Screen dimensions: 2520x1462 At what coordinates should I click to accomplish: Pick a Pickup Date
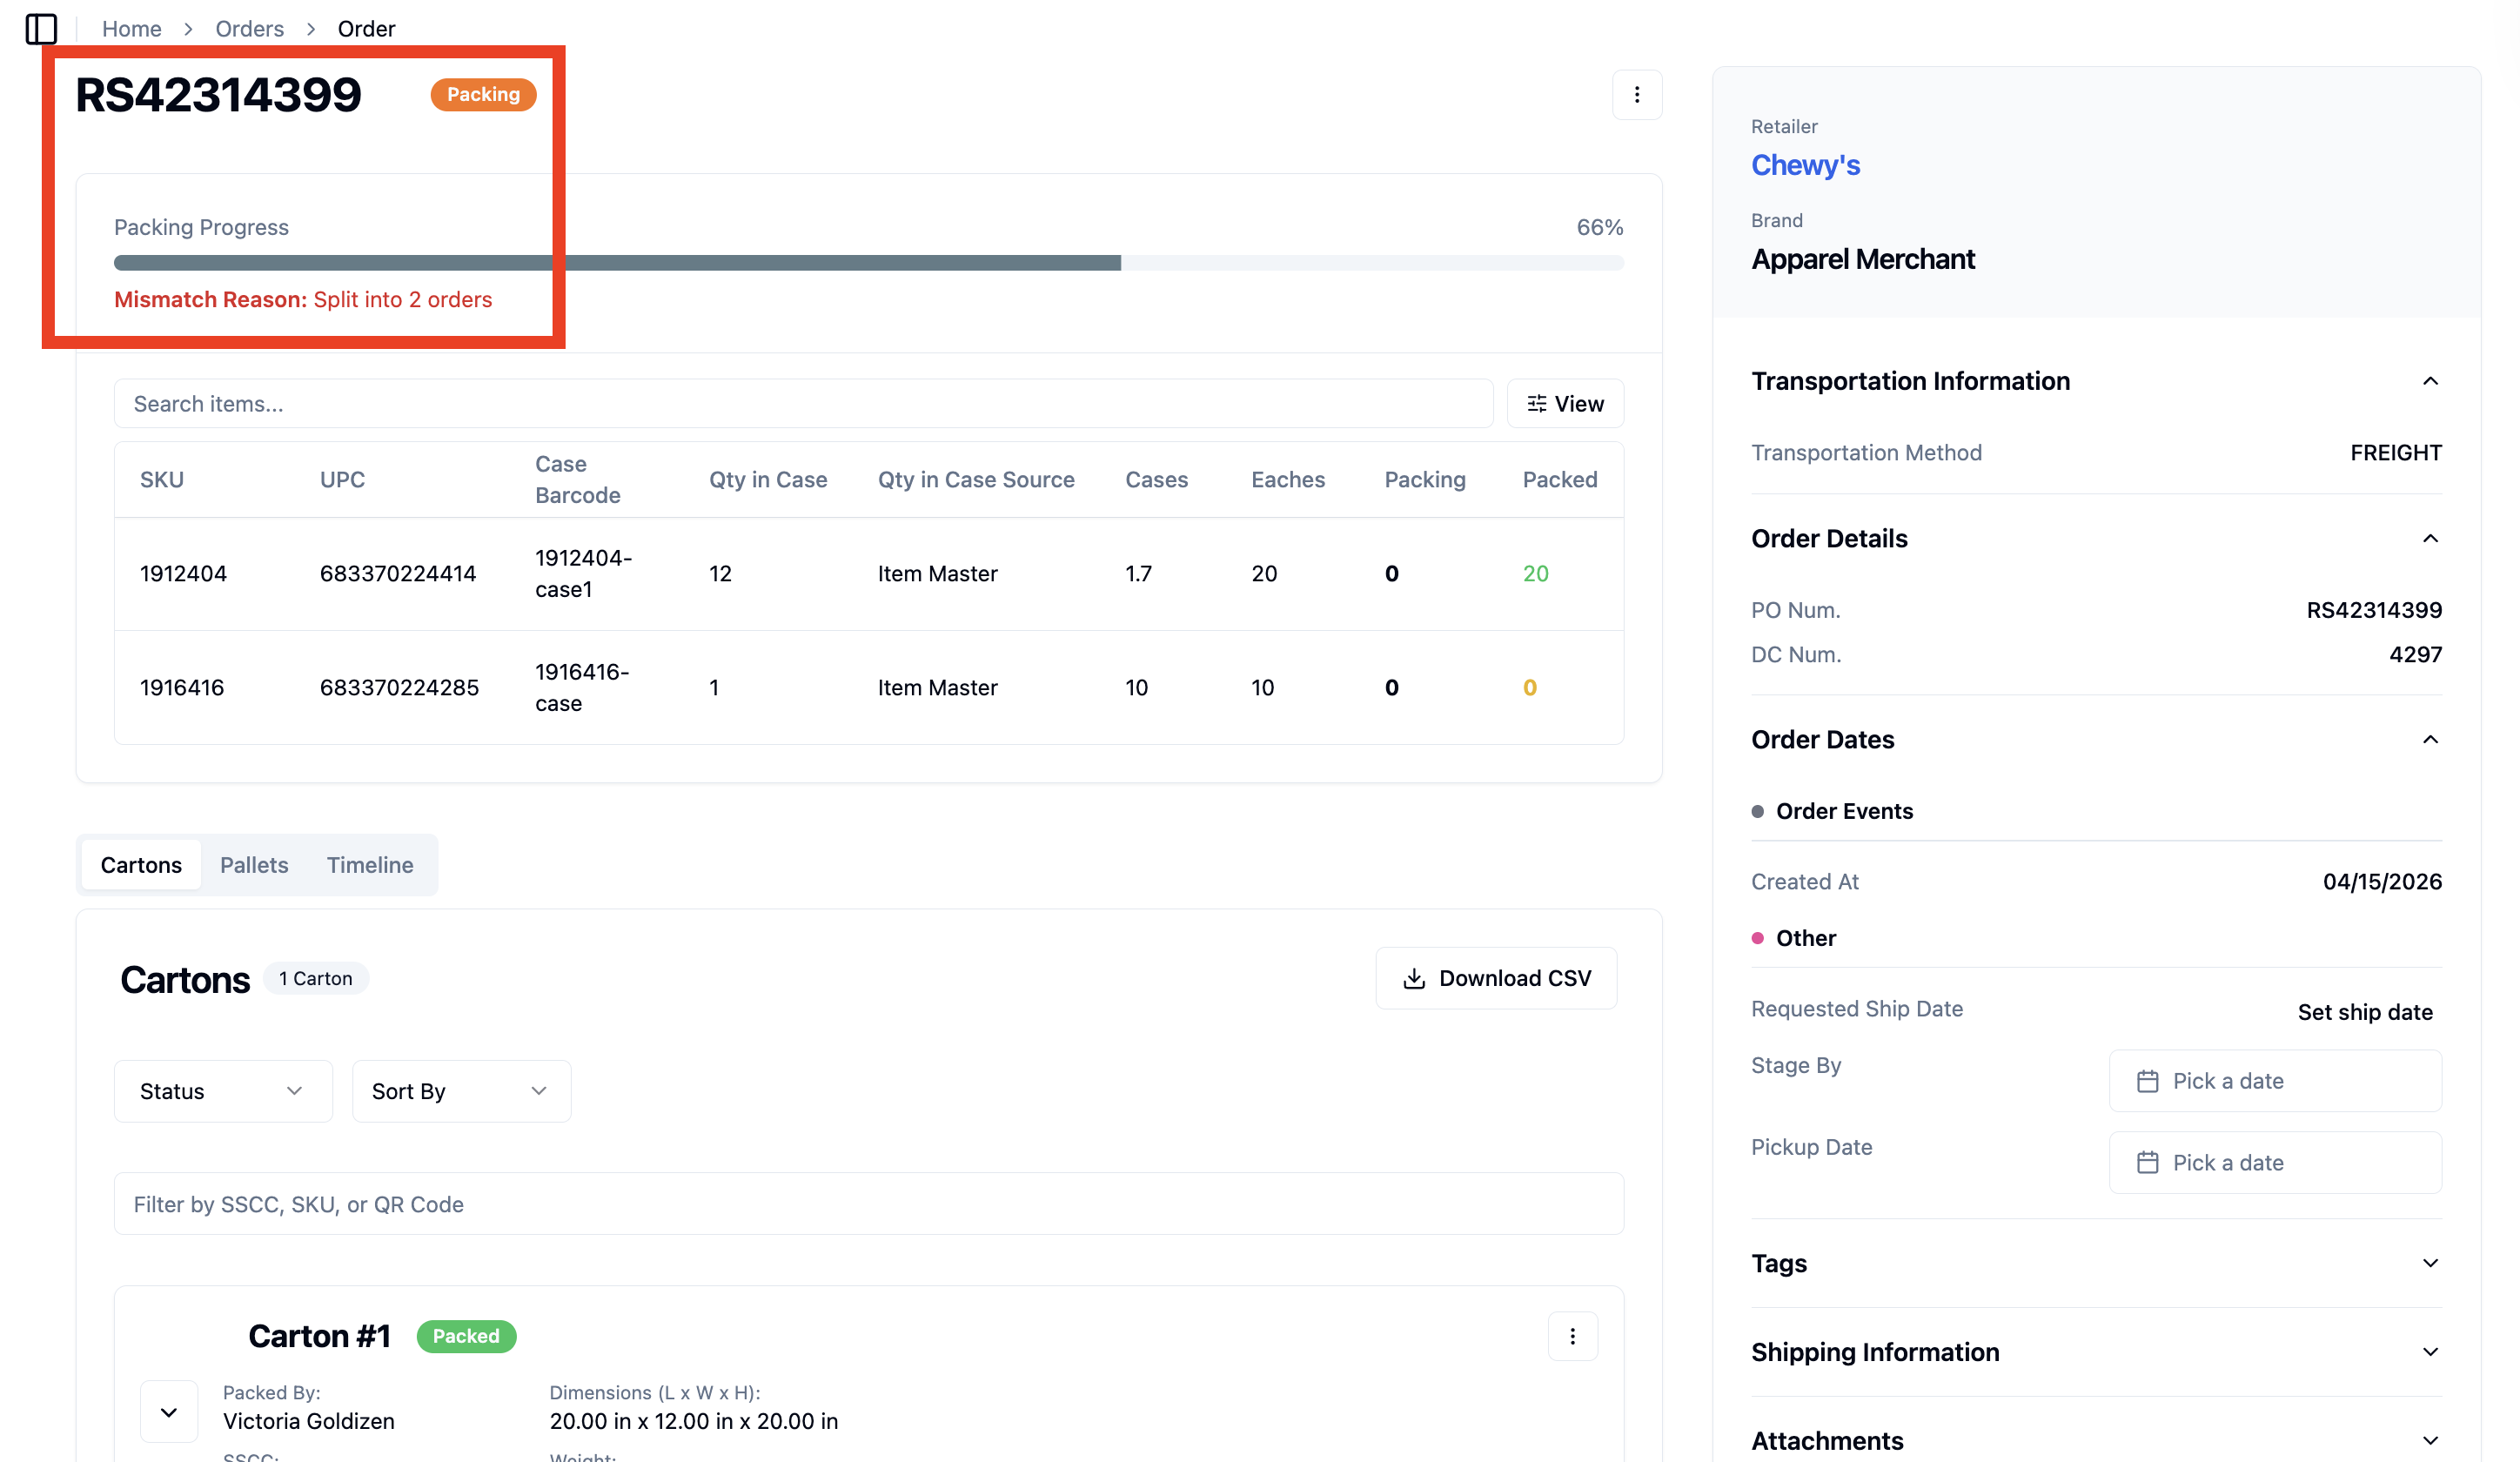click(x=2275, y=1163)
